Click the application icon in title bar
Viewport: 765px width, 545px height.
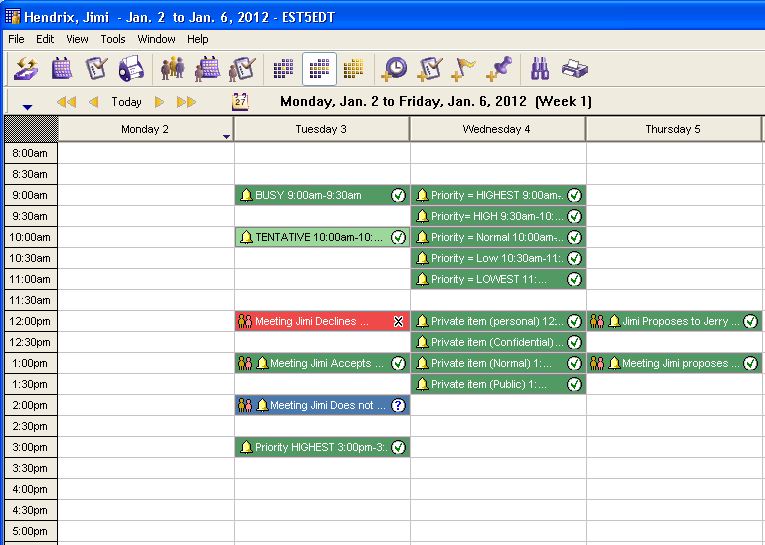click(13, 17)
